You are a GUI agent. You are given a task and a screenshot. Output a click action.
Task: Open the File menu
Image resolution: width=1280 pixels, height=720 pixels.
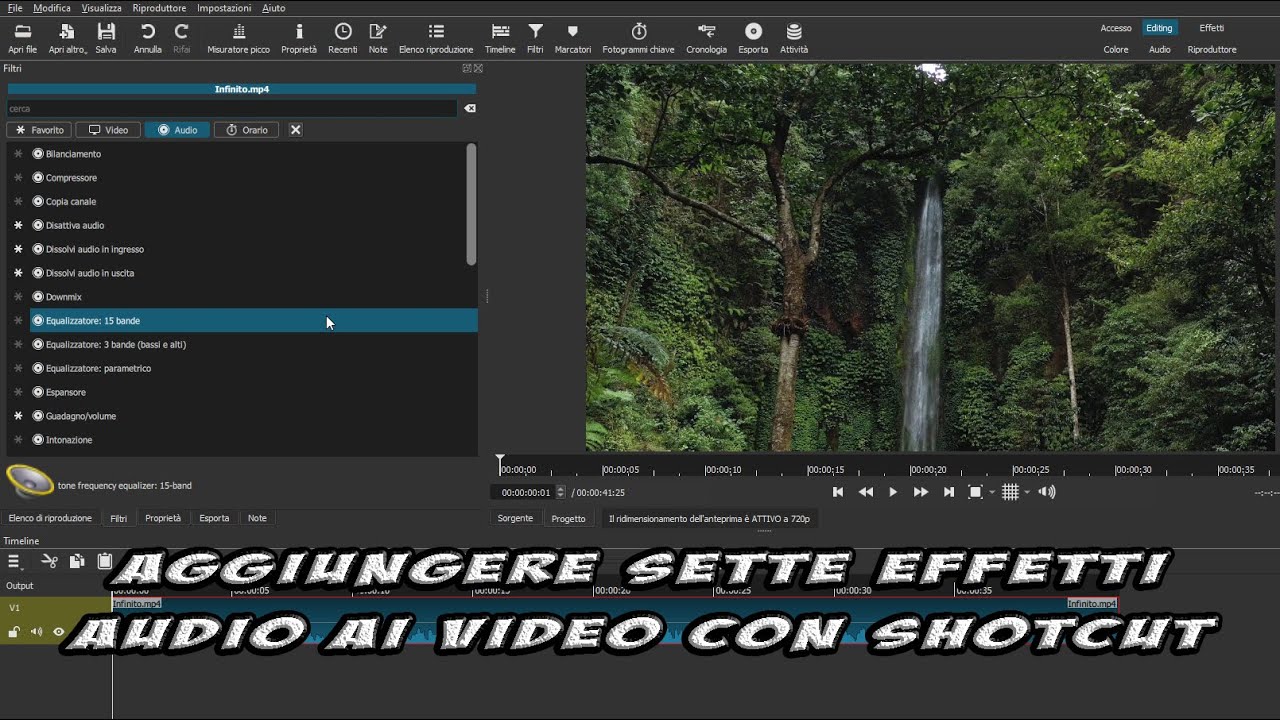click(15, 8)
